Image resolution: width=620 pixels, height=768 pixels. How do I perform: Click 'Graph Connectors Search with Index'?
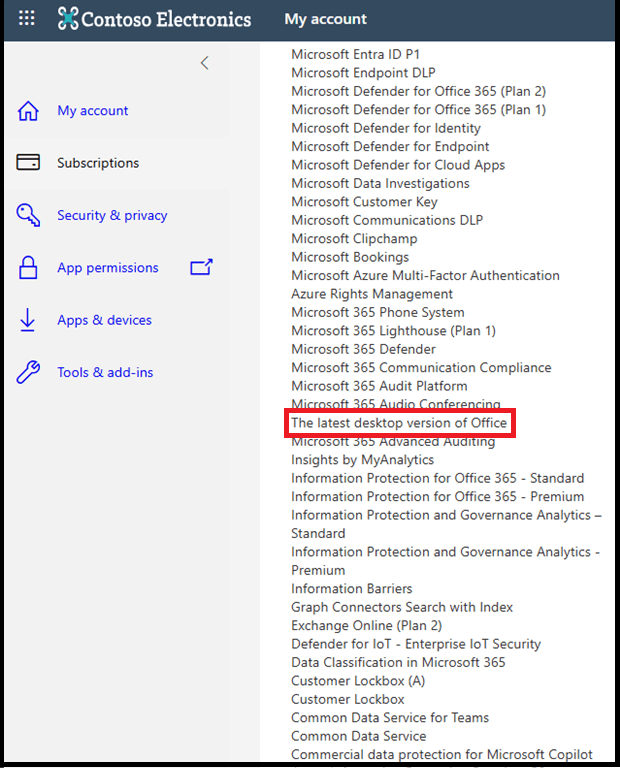pyautogui.click(x=402, y=607)
